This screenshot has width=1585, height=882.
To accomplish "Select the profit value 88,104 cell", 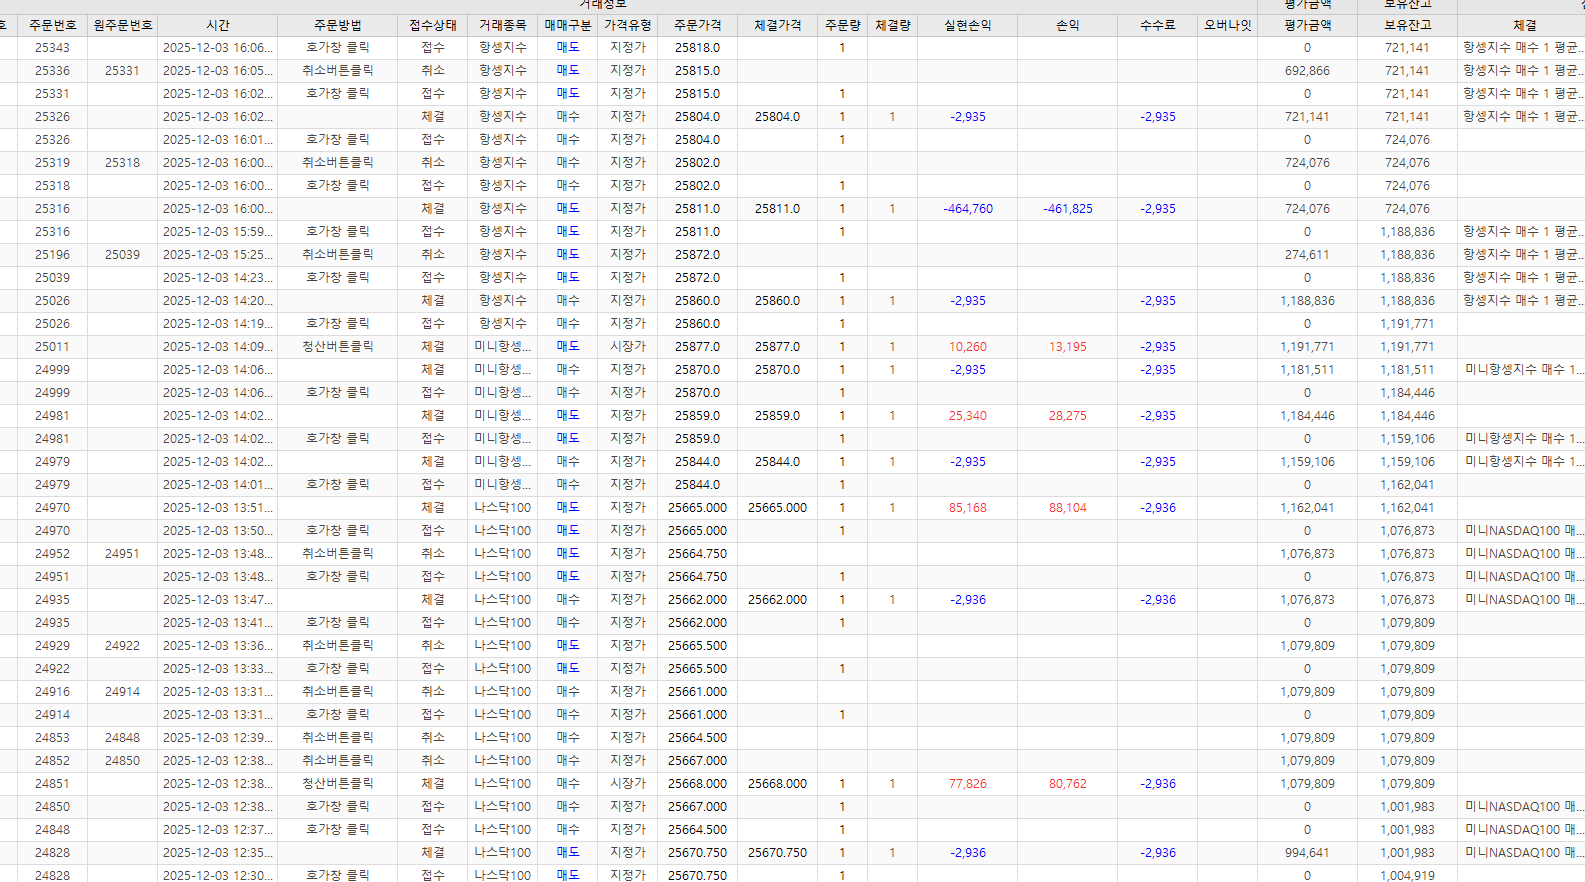I will click(1067, 507).
